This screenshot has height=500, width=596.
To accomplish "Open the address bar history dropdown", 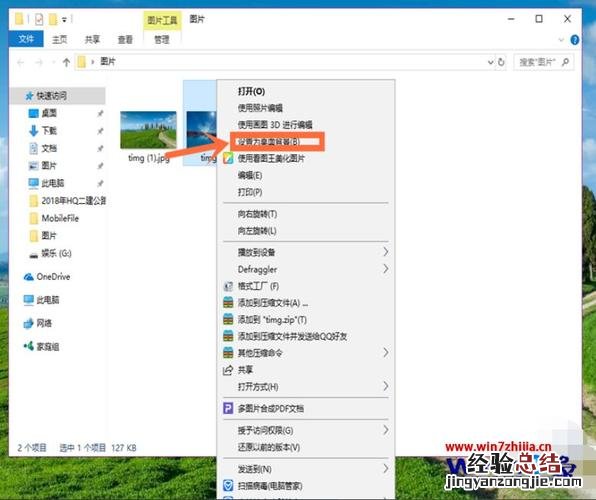I will tap(490, 62).
